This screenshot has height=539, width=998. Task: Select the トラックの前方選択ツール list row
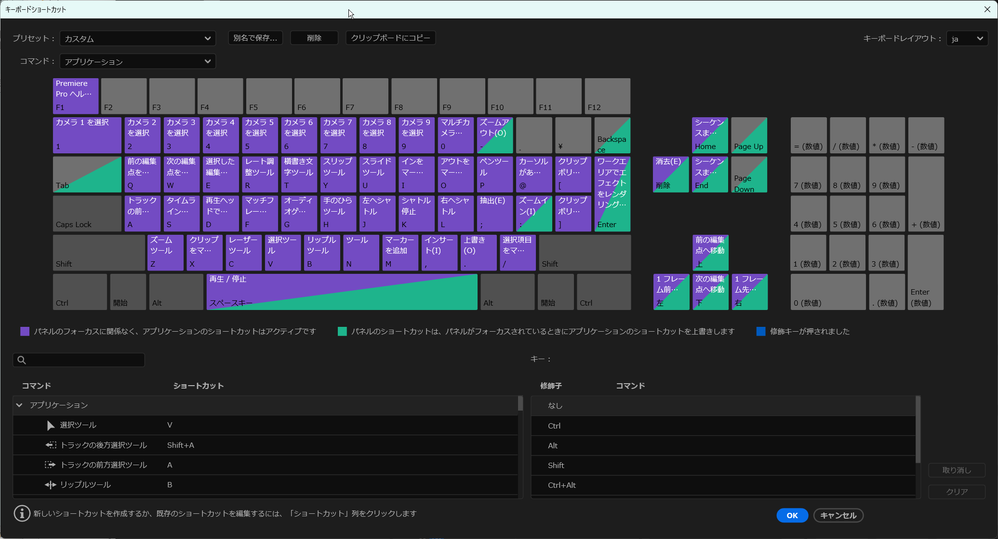click(x=265, y=465)
